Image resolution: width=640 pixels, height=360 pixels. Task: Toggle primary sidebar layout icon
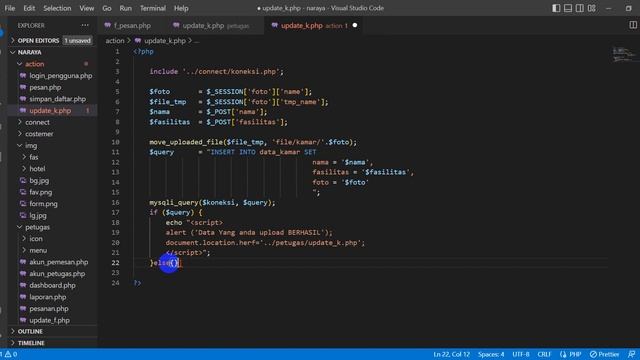point(556,8)
